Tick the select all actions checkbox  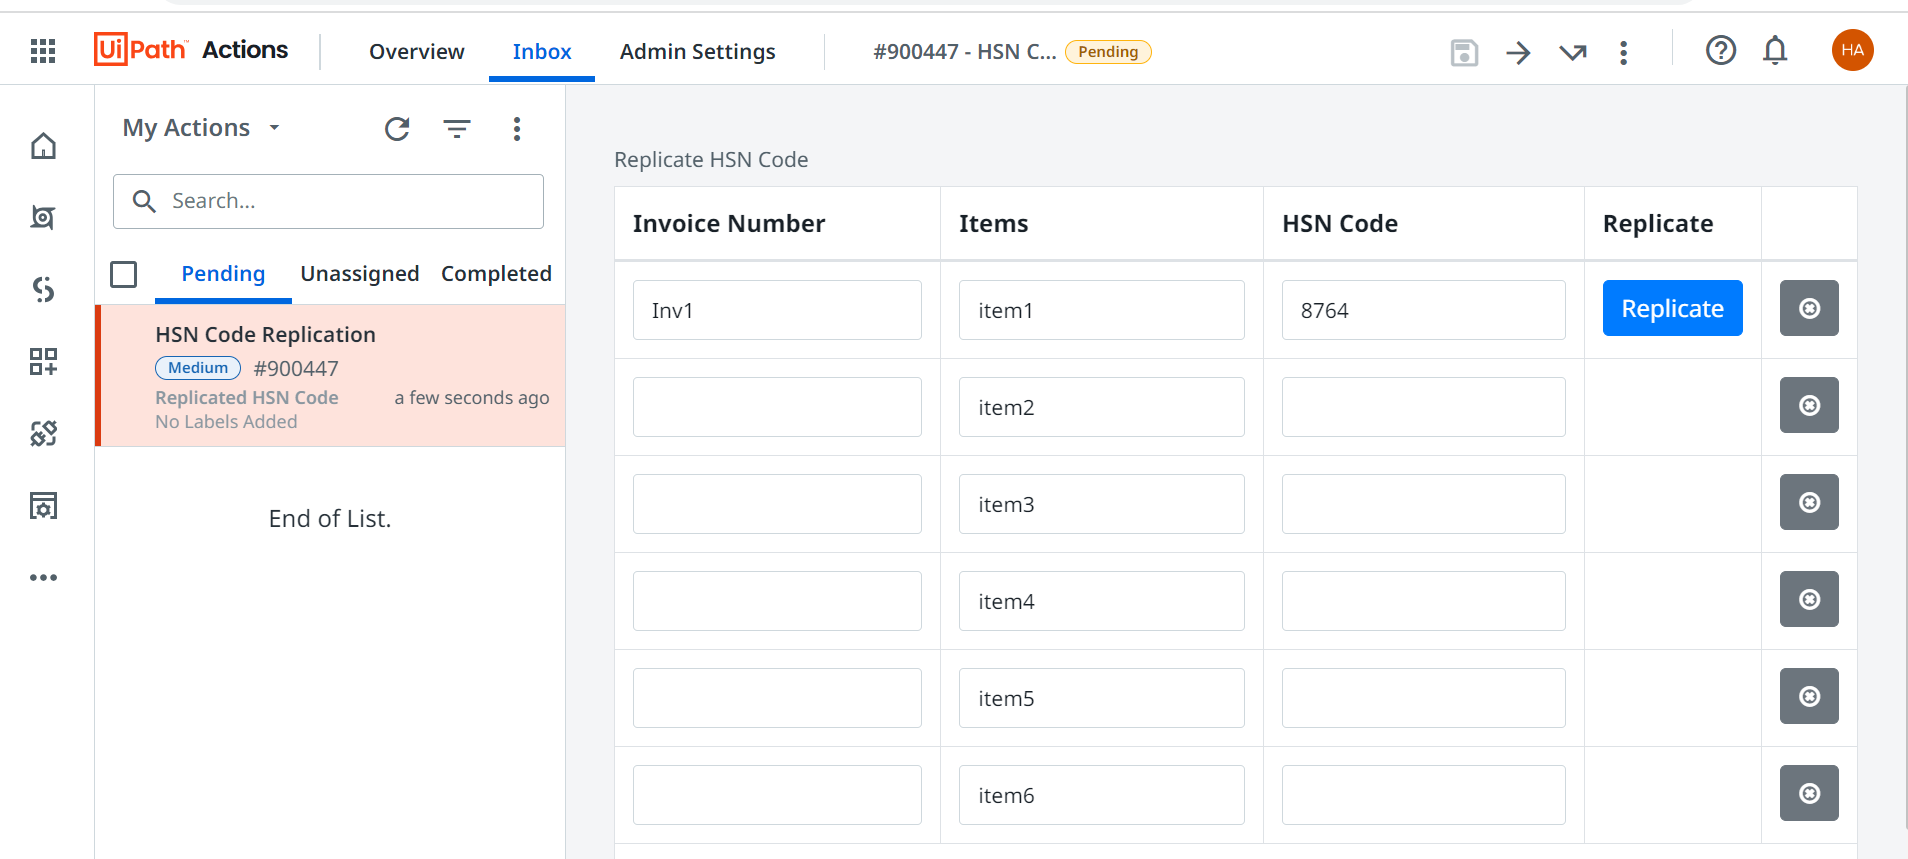(124, 274)
